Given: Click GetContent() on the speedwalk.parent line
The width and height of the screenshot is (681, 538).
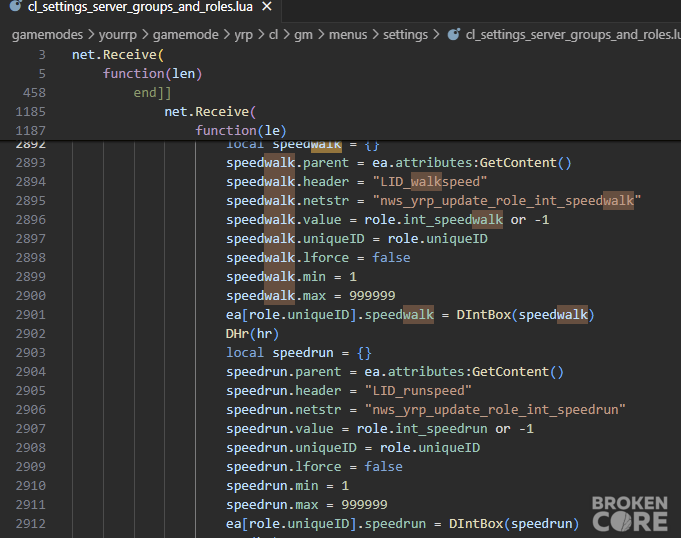Looking at the screenshot, I should [526, 163].
